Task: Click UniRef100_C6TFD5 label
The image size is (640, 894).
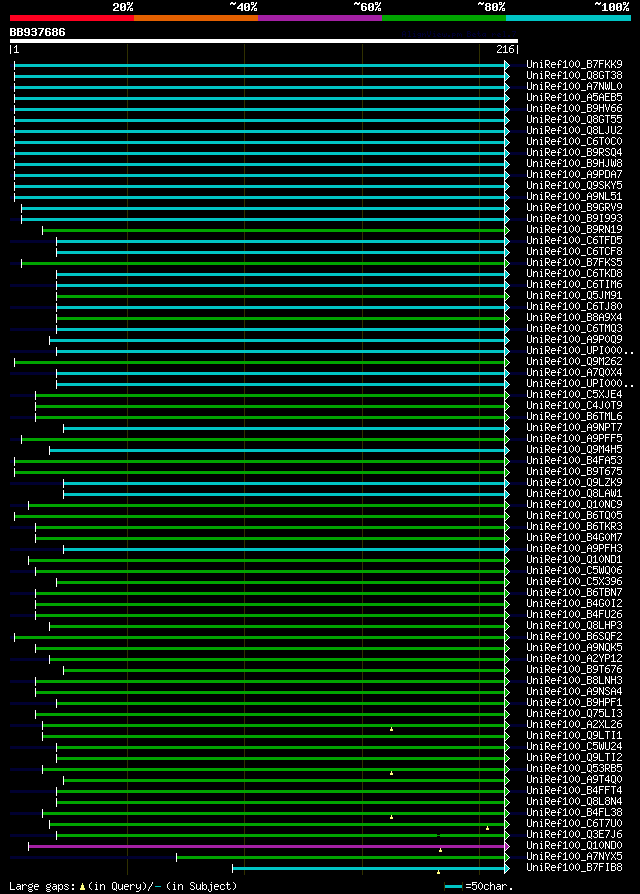Action: 574,241
